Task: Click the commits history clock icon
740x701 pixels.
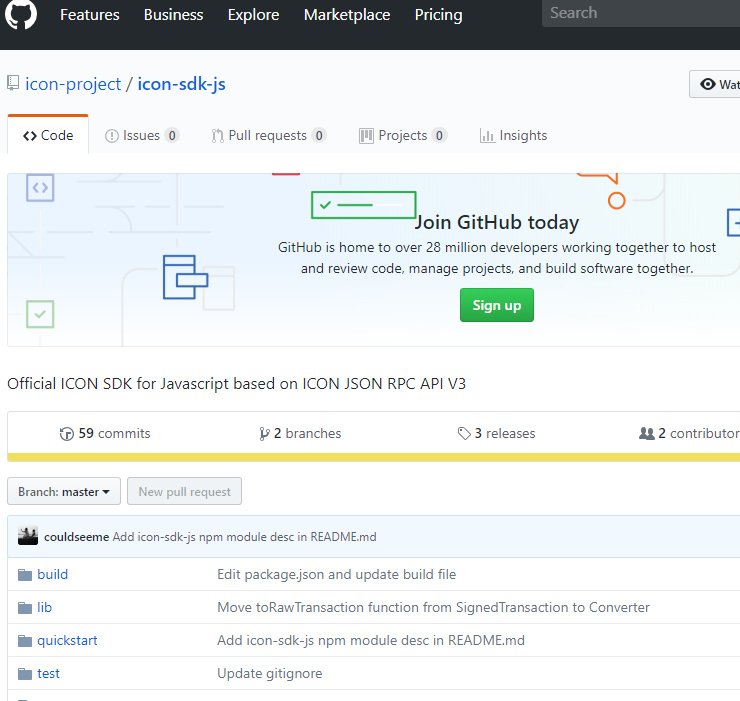Action: click(67, 434)
